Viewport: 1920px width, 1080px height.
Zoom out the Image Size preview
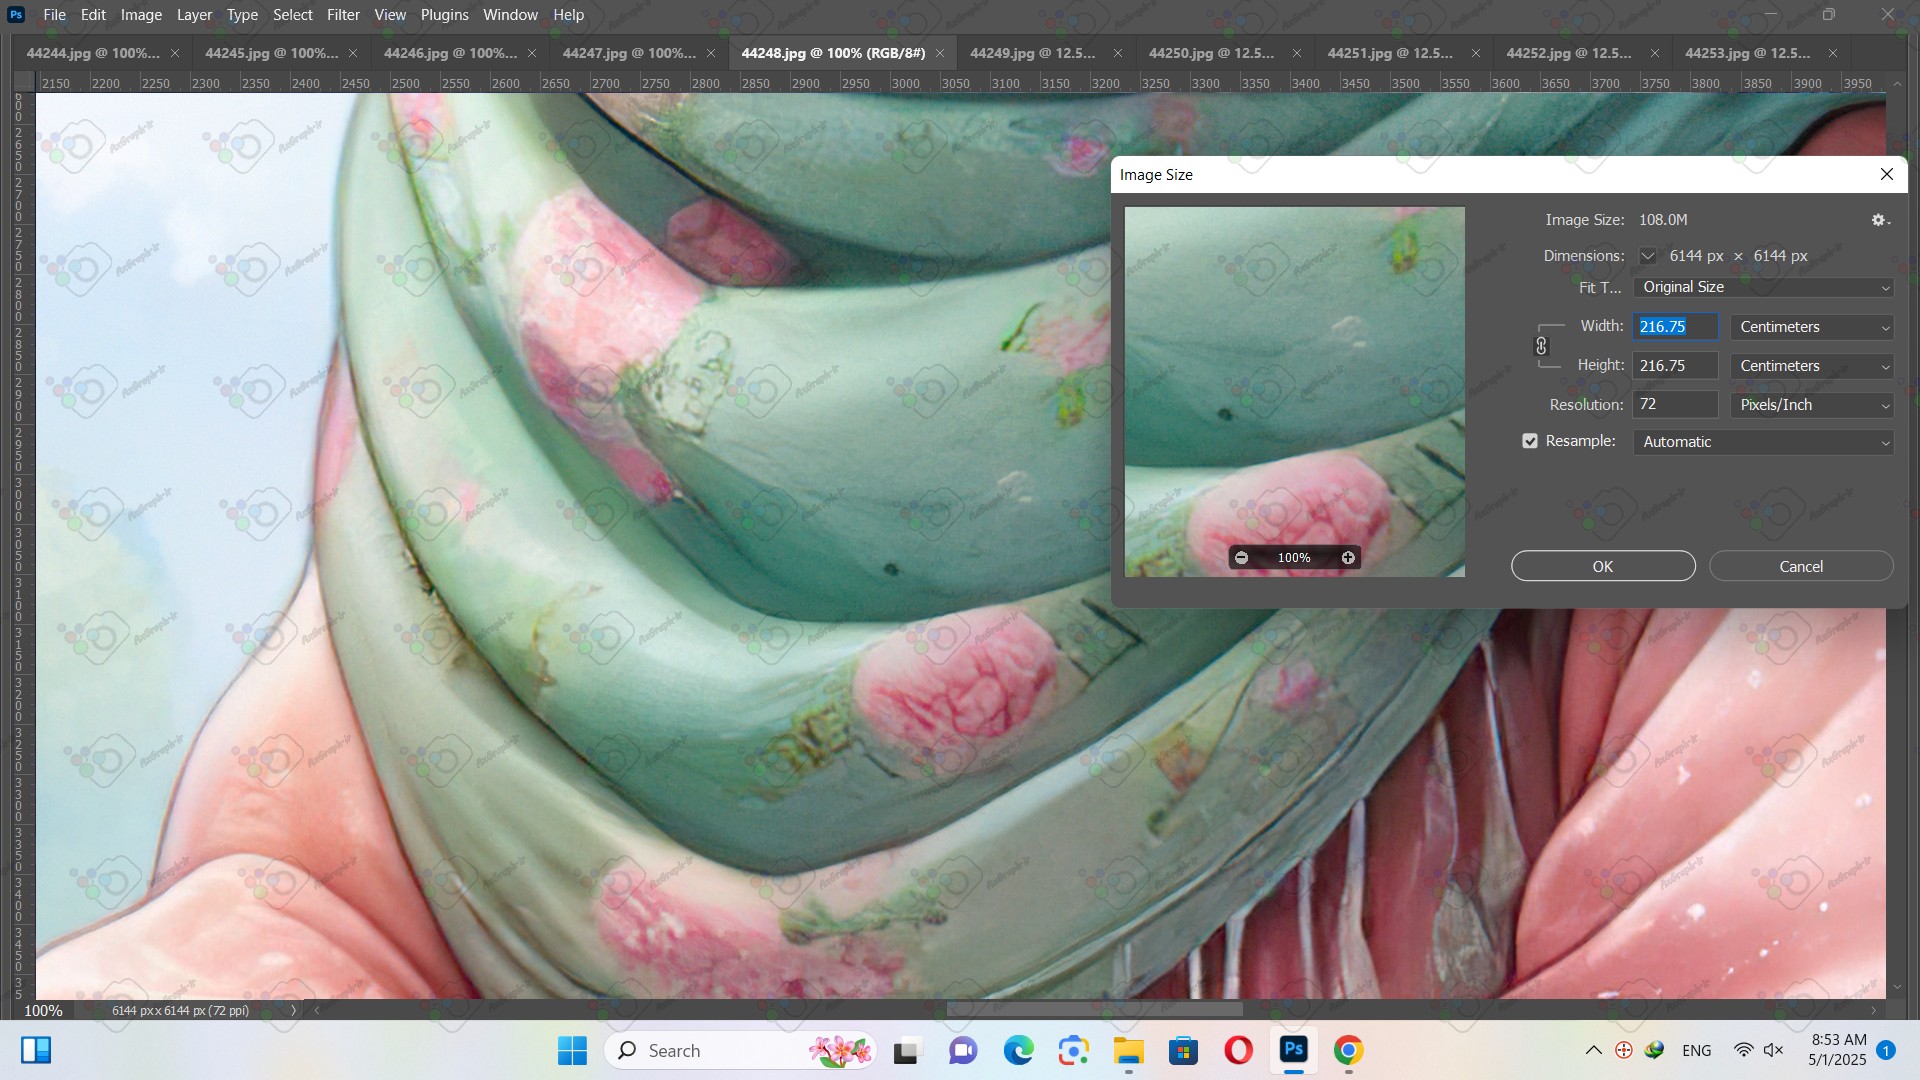pyautogui.click(x=1241, y=558)
